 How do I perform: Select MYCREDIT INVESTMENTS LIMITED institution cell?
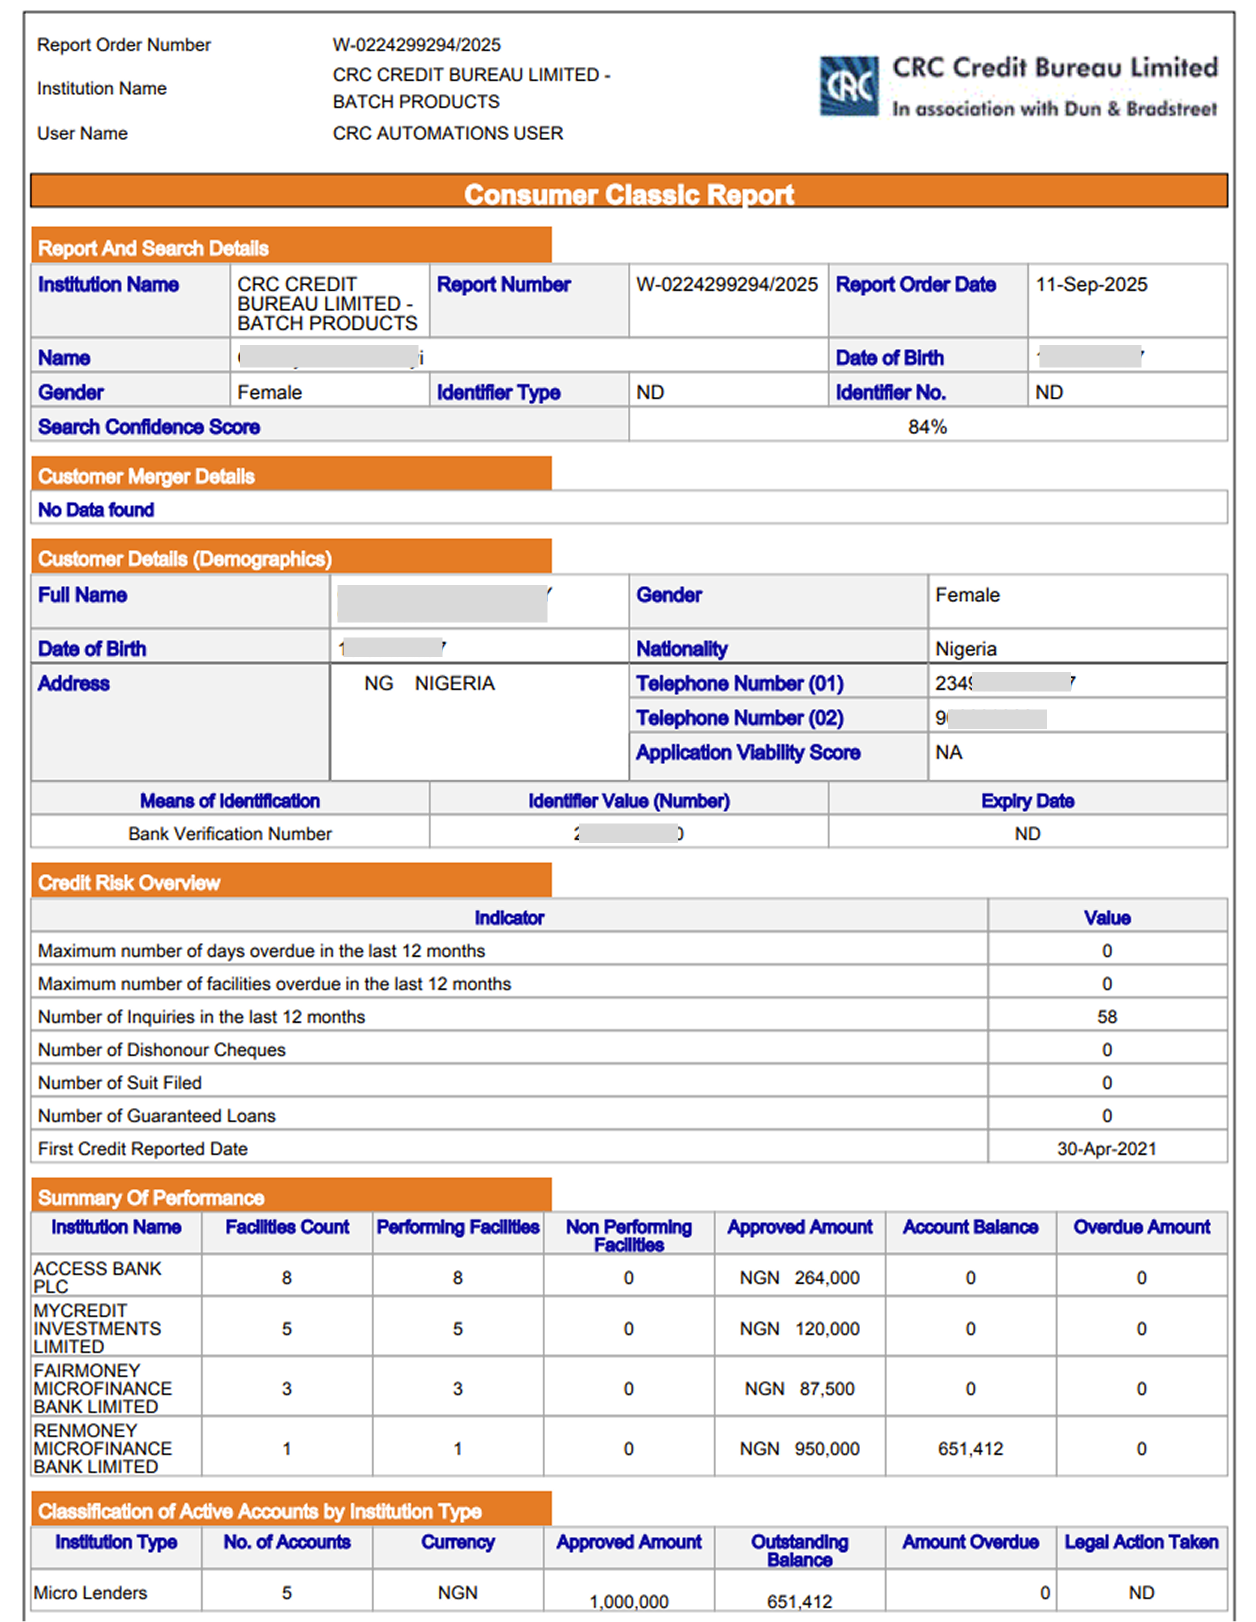click(97, 1328)
